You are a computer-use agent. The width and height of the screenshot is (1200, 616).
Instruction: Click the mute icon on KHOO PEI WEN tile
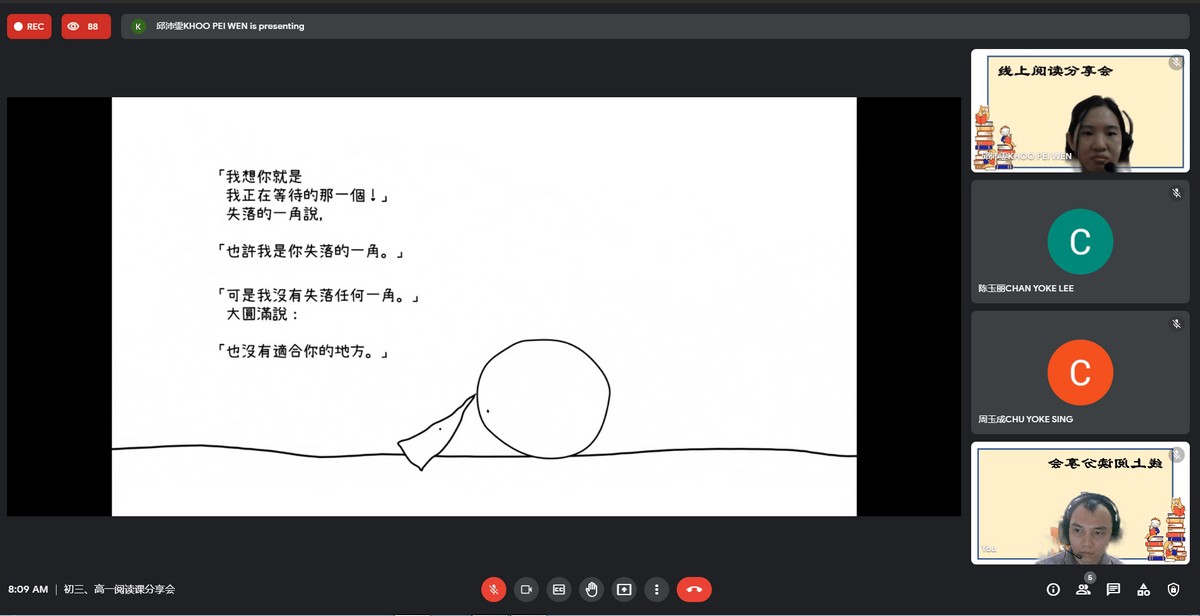[1176, 62]
